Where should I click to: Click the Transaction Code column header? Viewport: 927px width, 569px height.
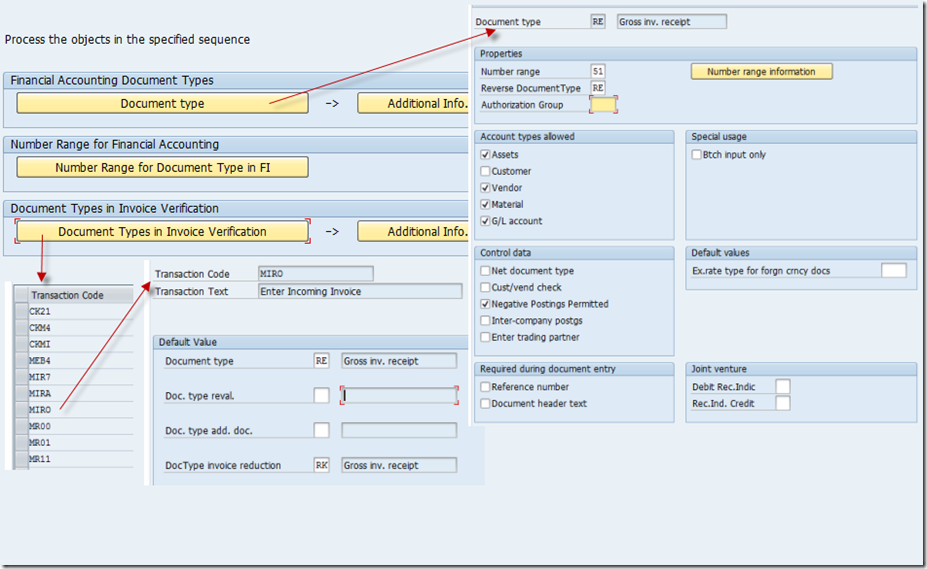coord(81,295)
